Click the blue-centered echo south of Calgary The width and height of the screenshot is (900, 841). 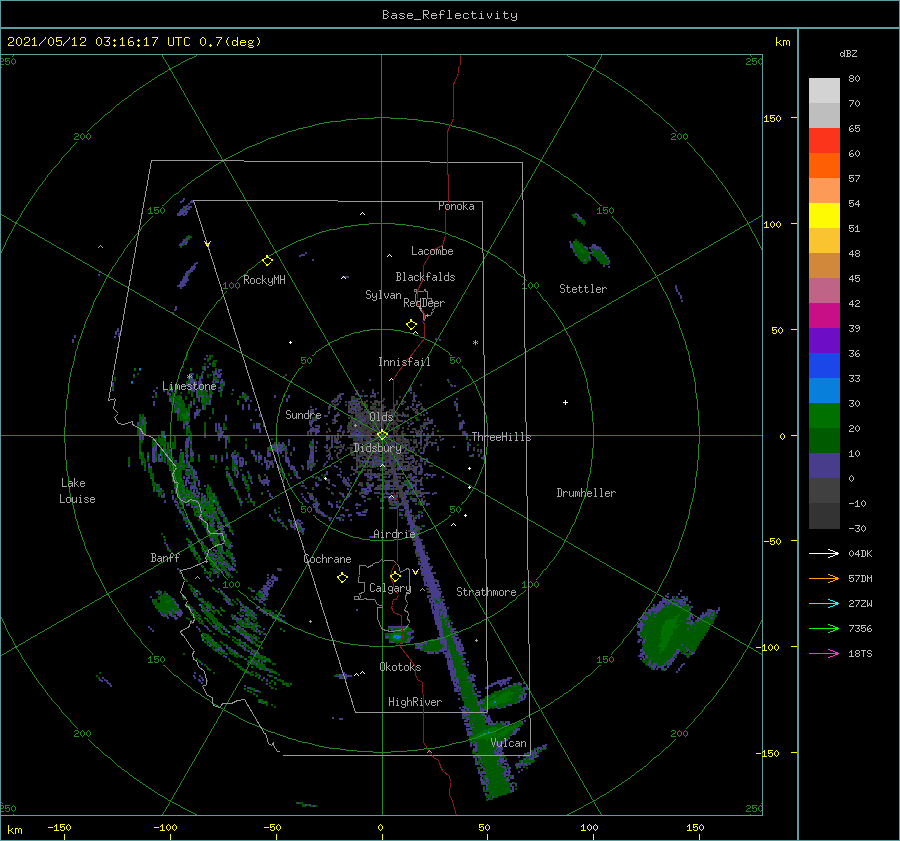coord(398,636)
